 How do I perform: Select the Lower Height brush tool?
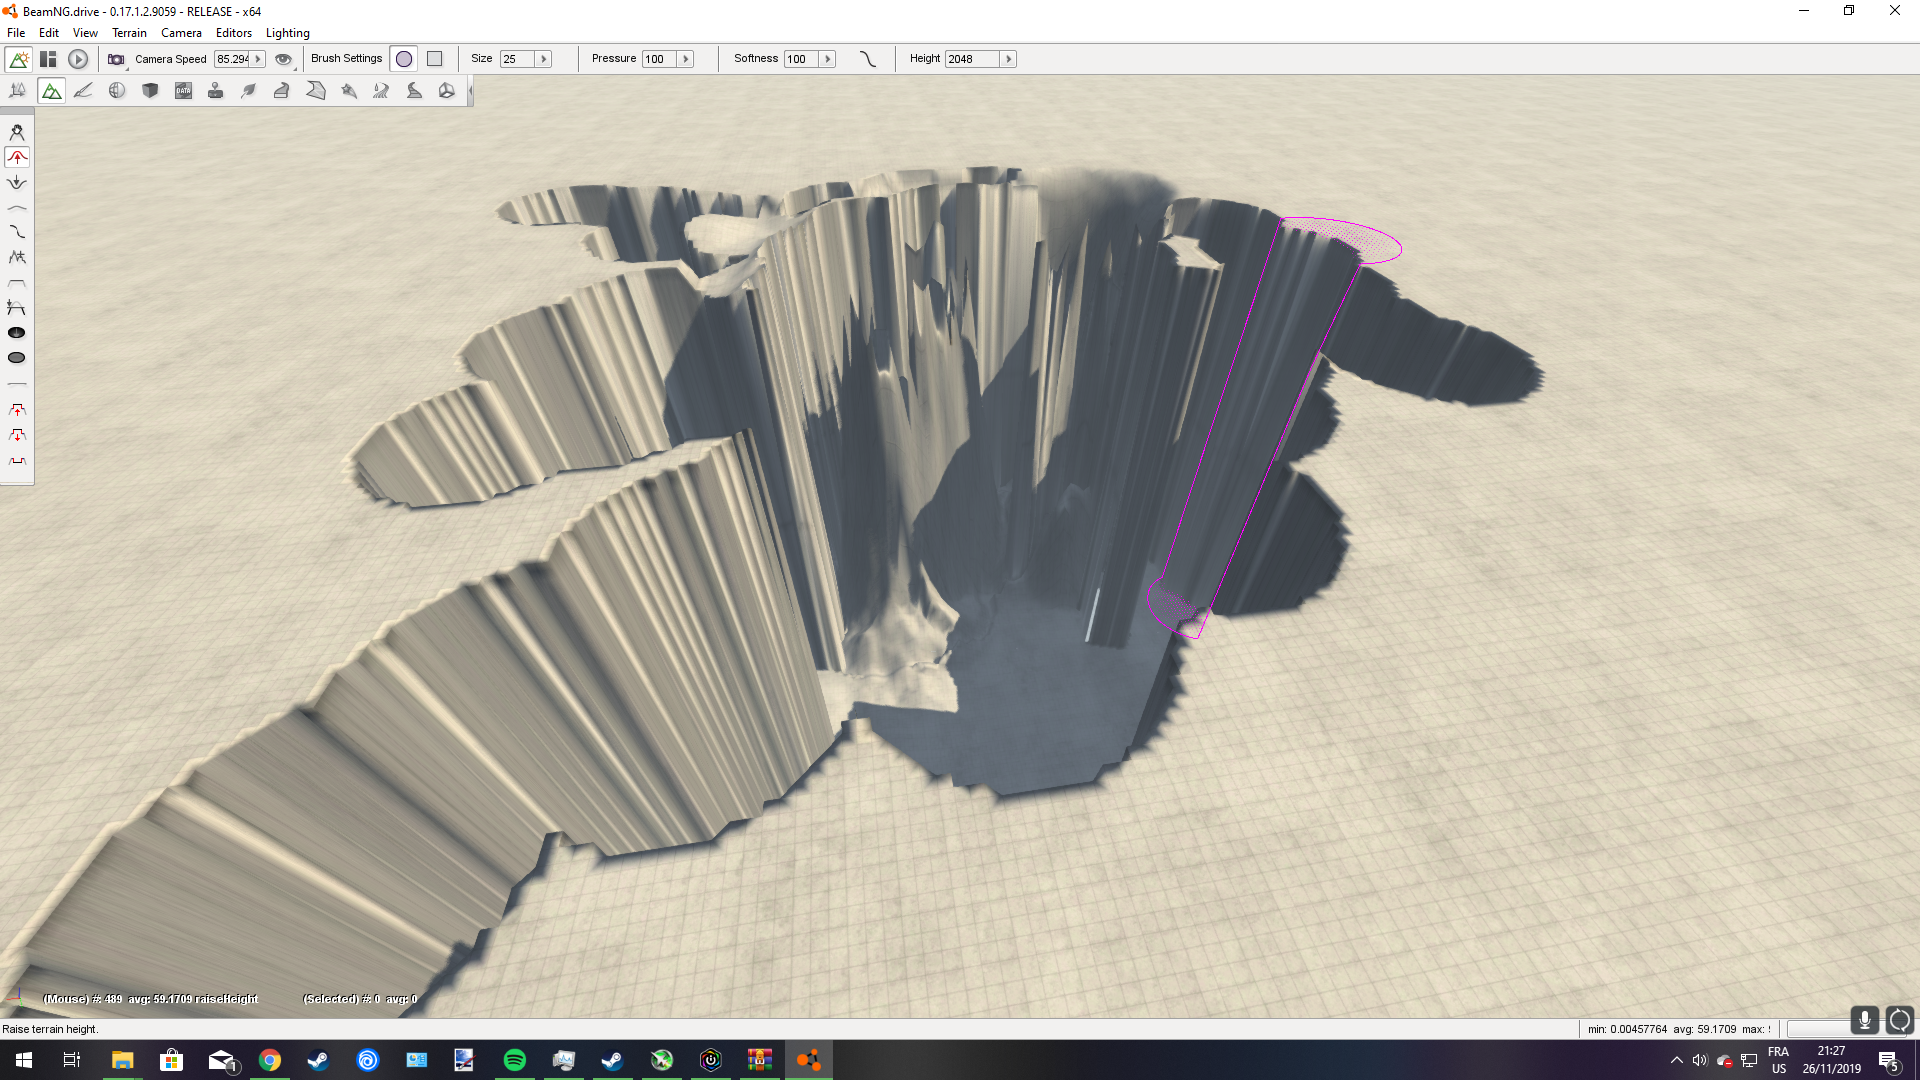coord(17,182)
